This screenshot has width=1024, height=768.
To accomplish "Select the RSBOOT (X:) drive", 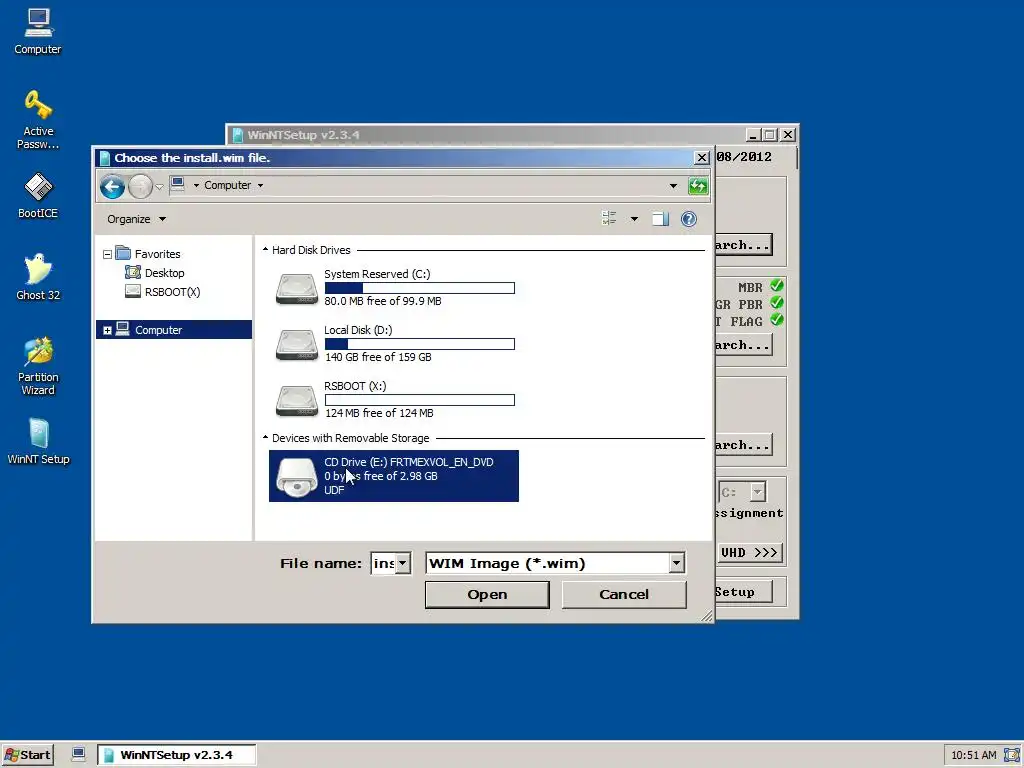I will tap(394, 400).
